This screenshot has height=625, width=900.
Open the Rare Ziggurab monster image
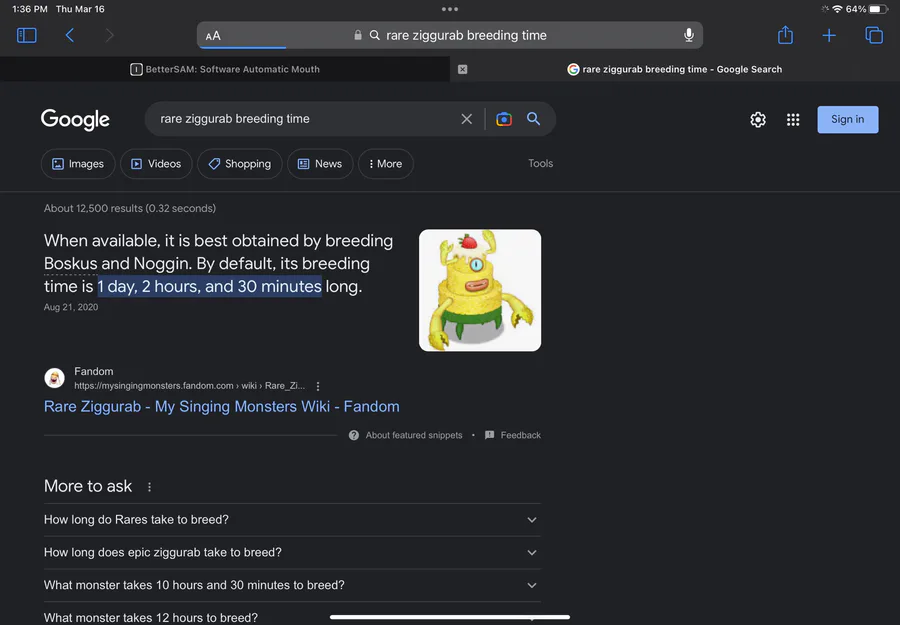(480, 290)
